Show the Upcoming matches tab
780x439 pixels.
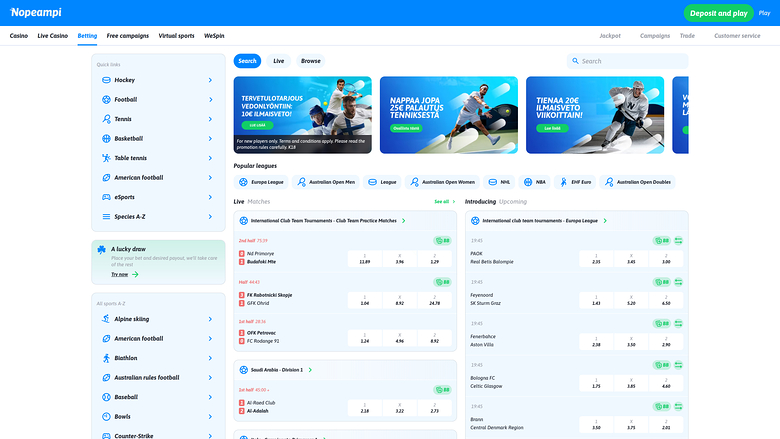[513, 202]
